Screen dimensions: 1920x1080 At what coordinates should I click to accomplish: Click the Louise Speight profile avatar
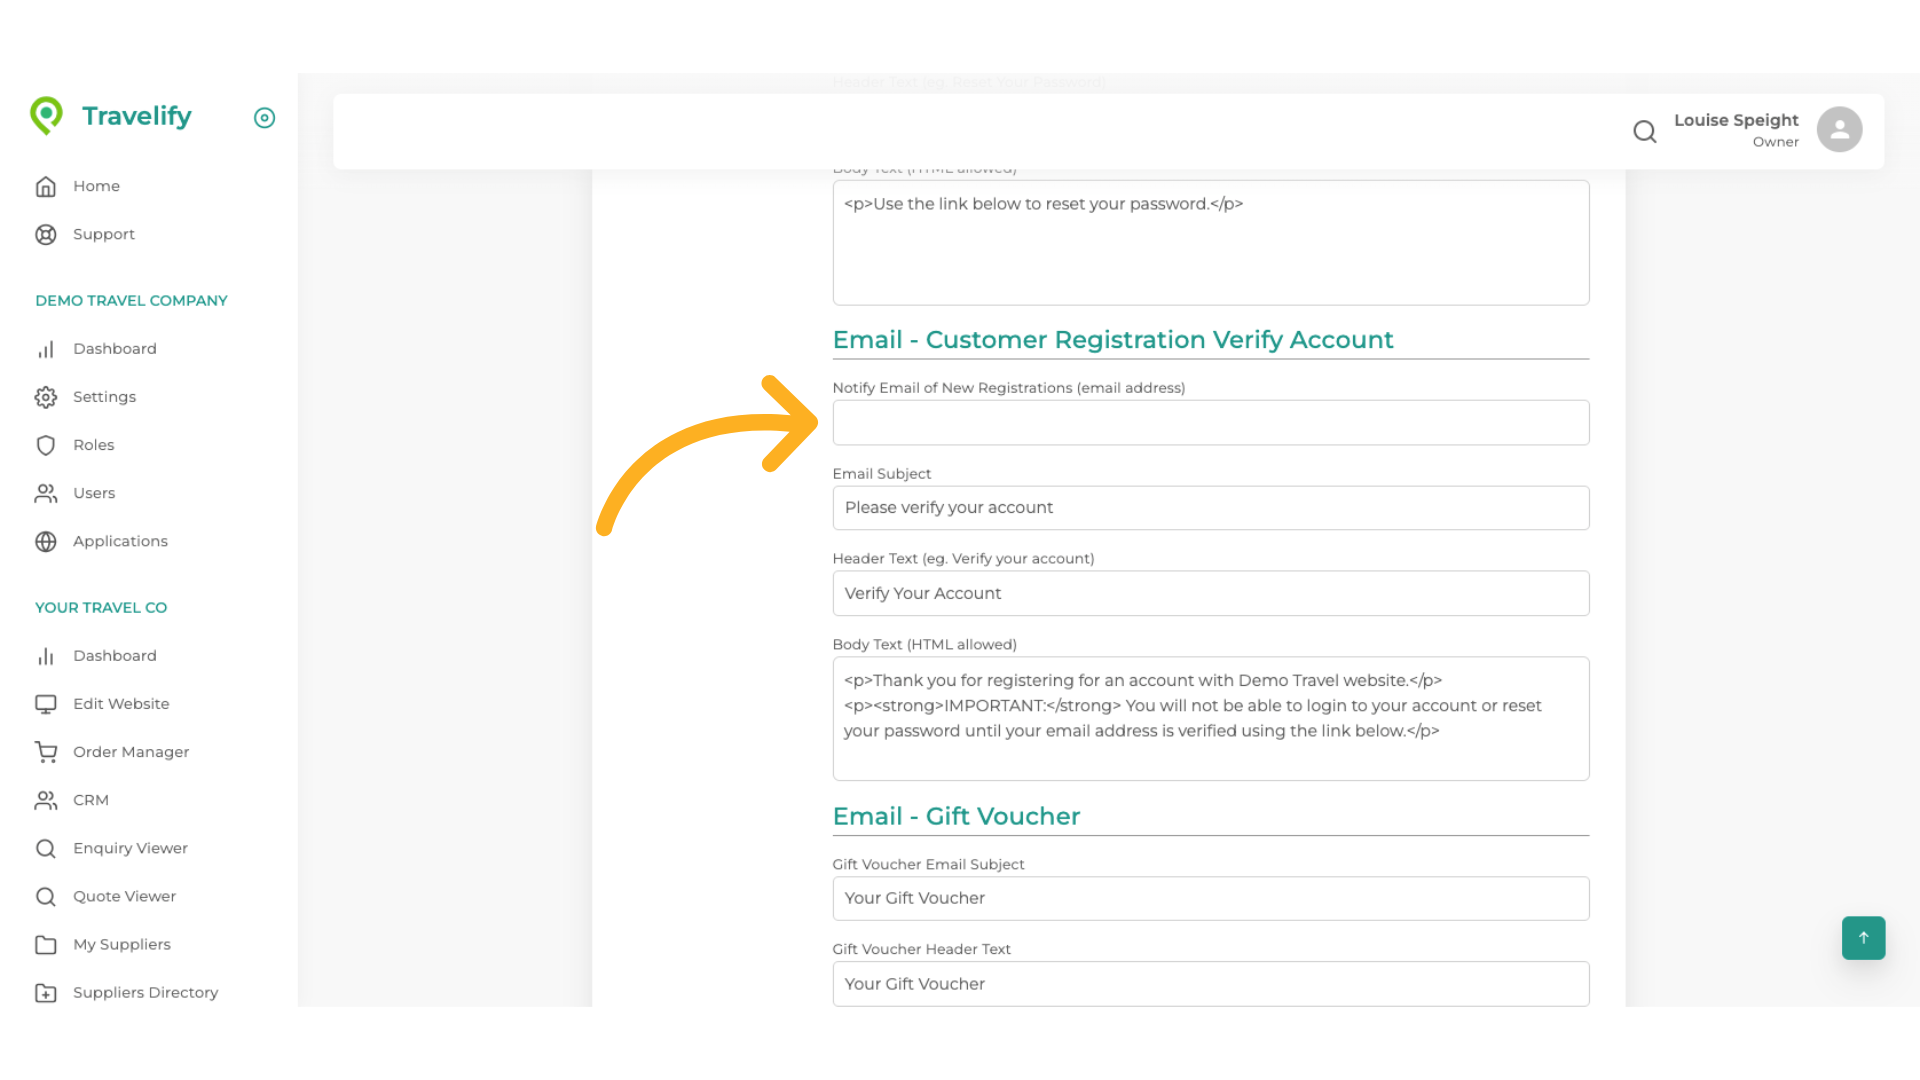1840,129
